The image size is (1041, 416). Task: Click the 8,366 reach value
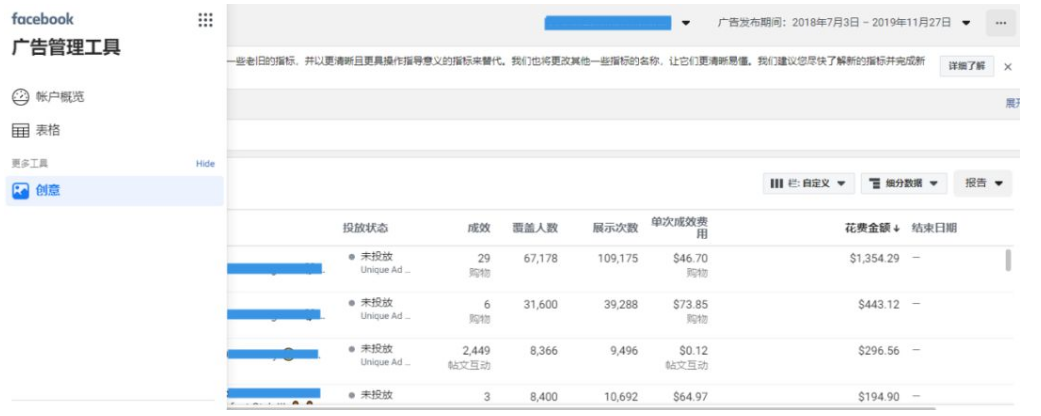coord(543,350)
